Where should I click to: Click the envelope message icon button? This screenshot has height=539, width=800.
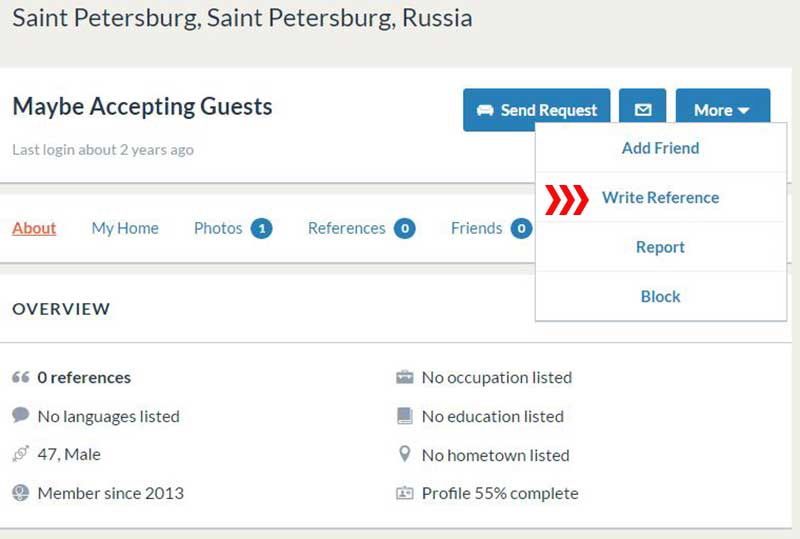pos(642,110)
